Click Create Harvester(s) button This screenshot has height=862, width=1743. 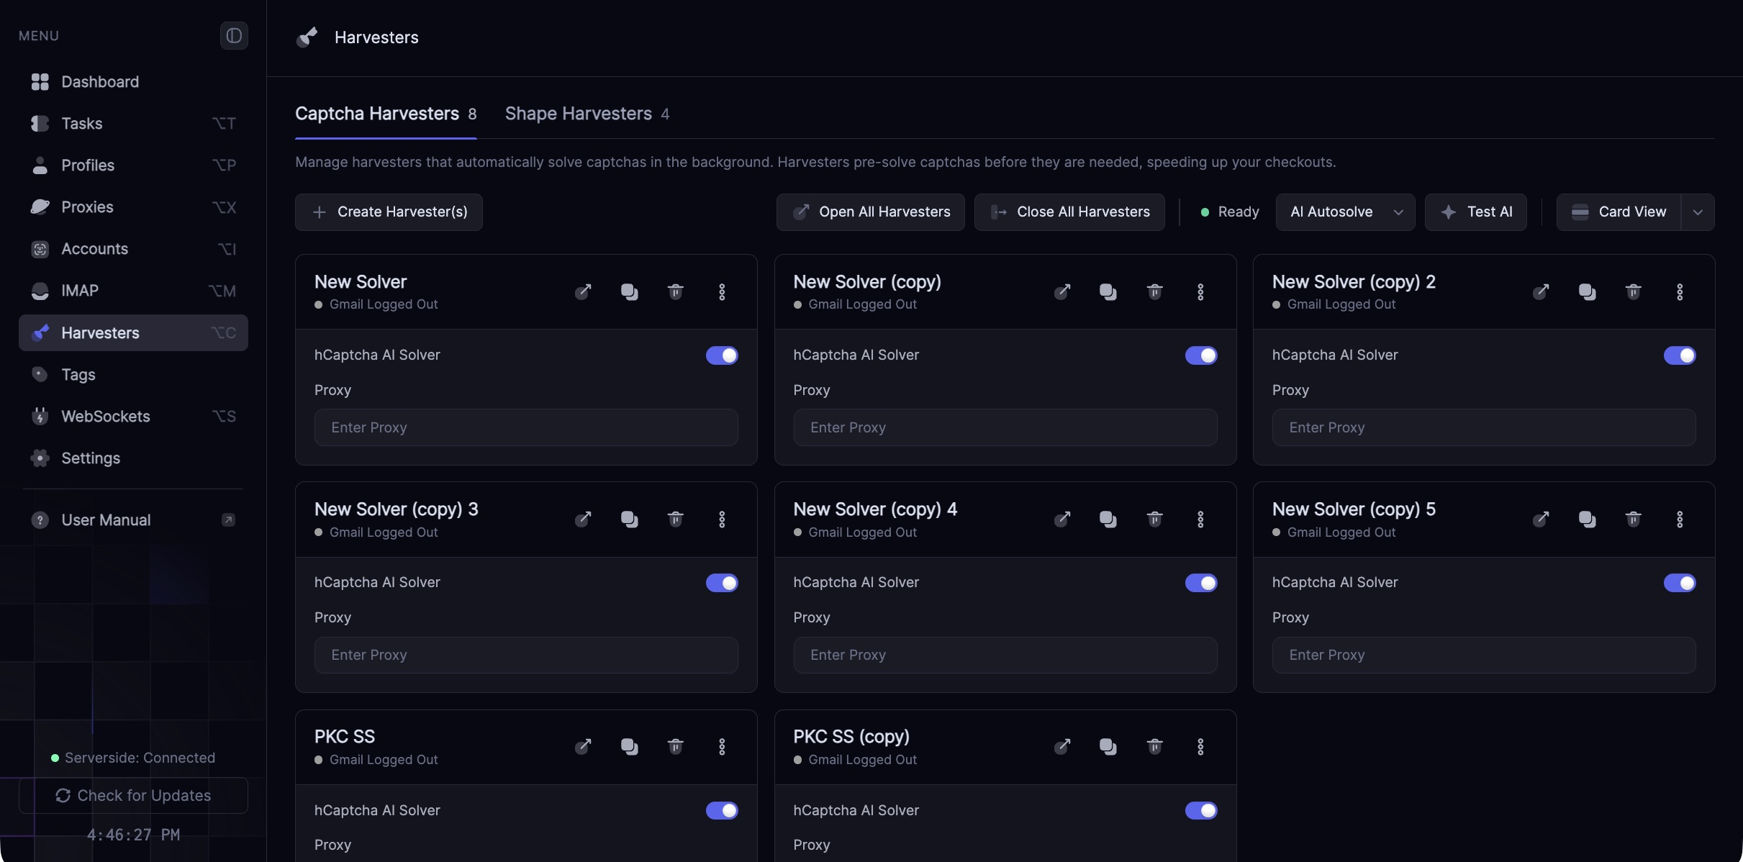click(389, 212)
